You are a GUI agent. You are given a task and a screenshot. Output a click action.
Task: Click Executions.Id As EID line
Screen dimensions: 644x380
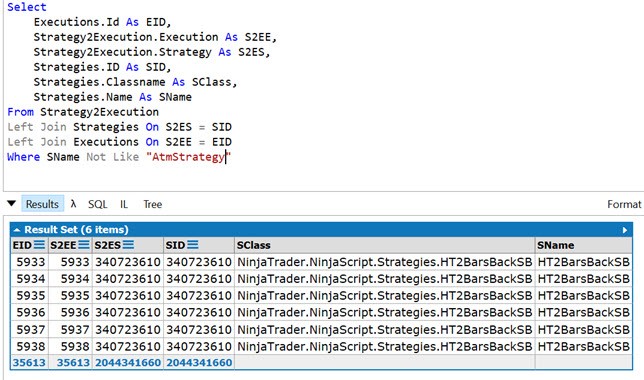tap(102, 22)
